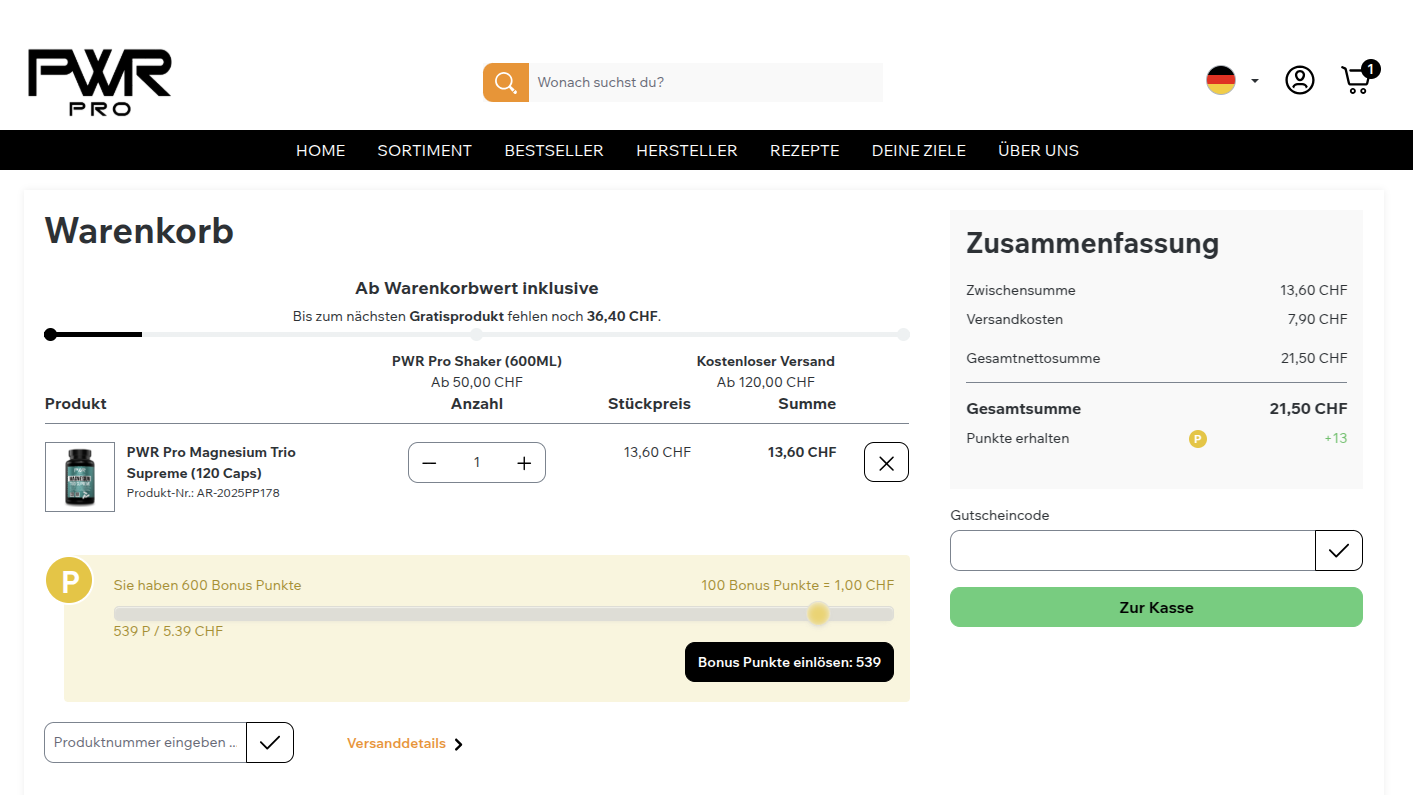Screen dimensions: 1413x795
Task: Expand the language dropdown arrow
Action: coord(1255,81)
